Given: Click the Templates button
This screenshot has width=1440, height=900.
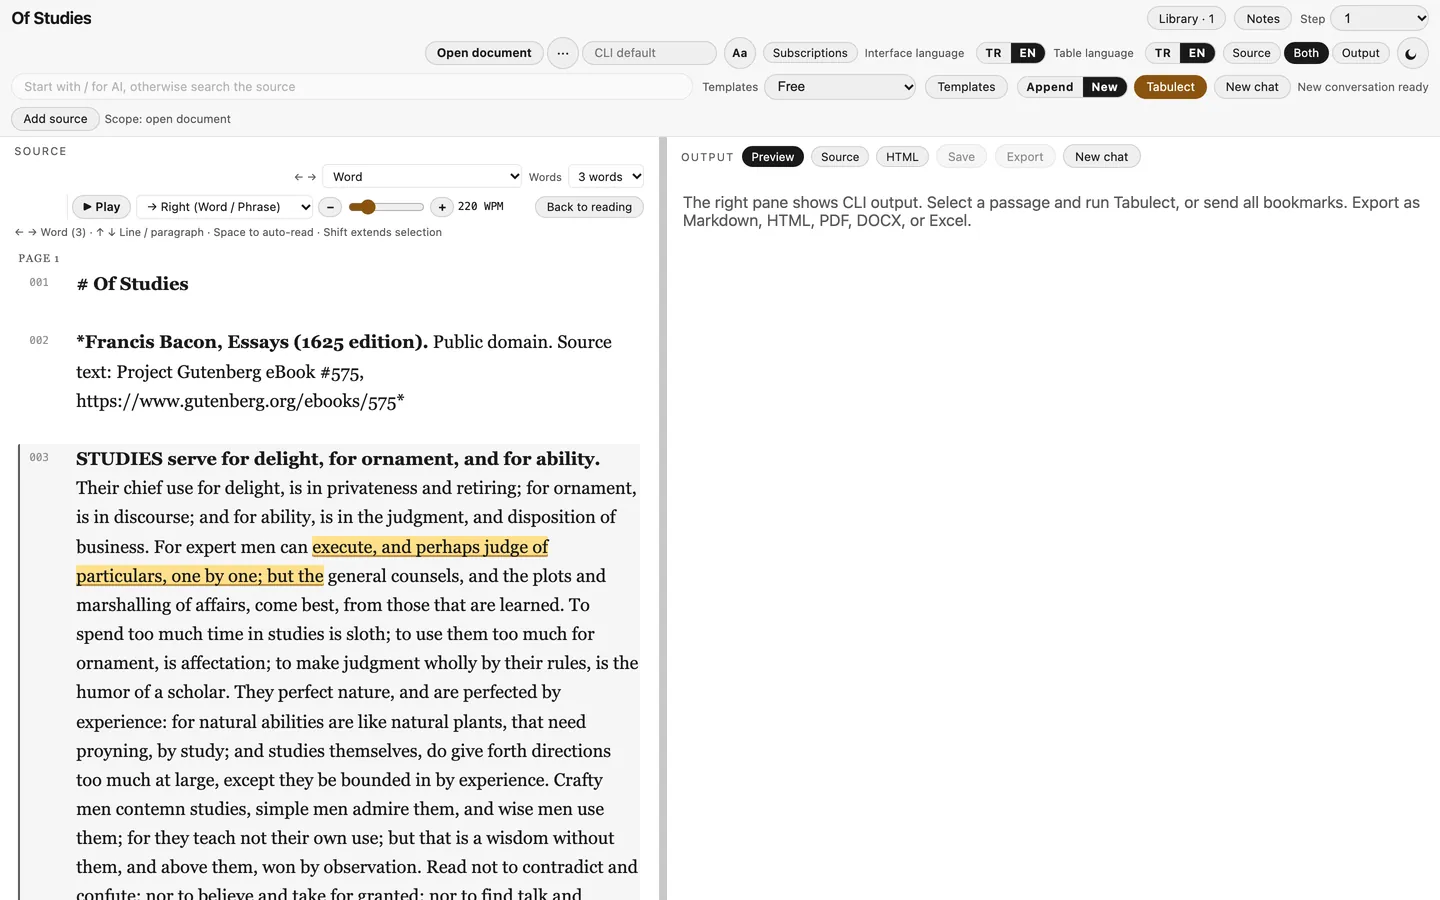Looking at the screenshot, I should [966, 87].
